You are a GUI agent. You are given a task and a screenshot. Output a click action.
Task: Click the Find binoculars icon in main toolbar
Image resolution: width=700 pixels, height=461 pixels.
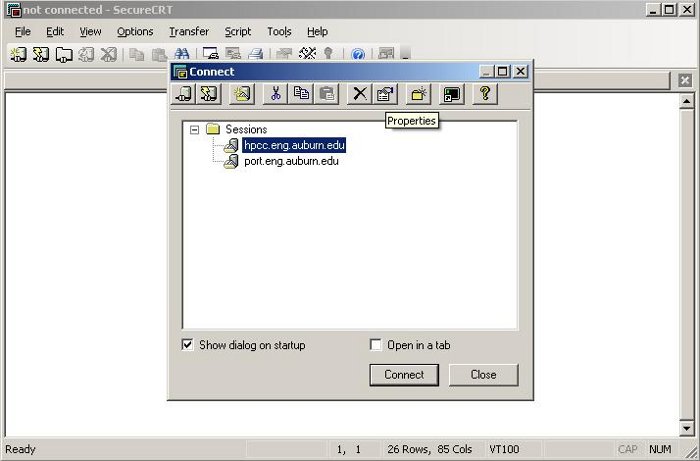[182, 54]
